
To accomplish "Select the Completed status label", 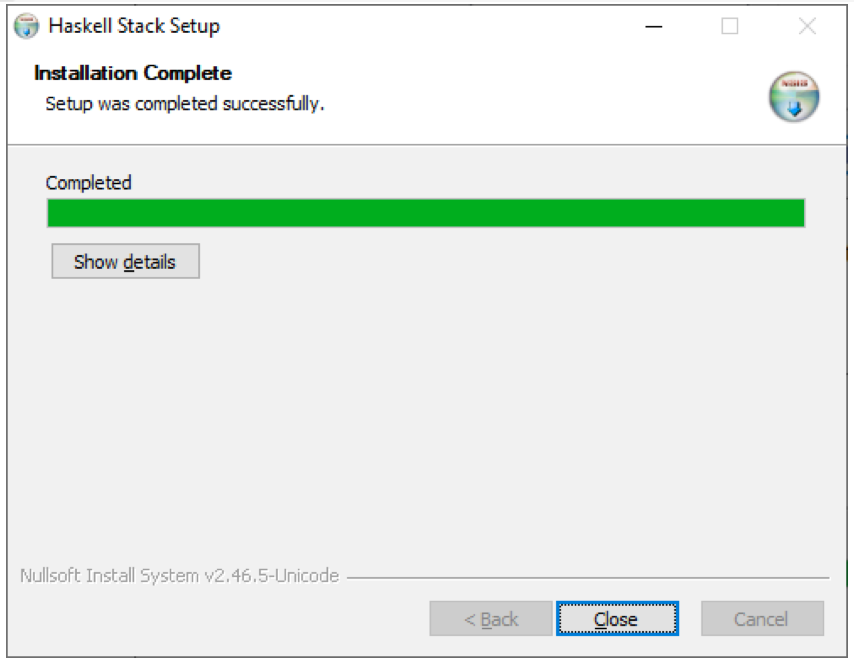I will click(88, 183).
